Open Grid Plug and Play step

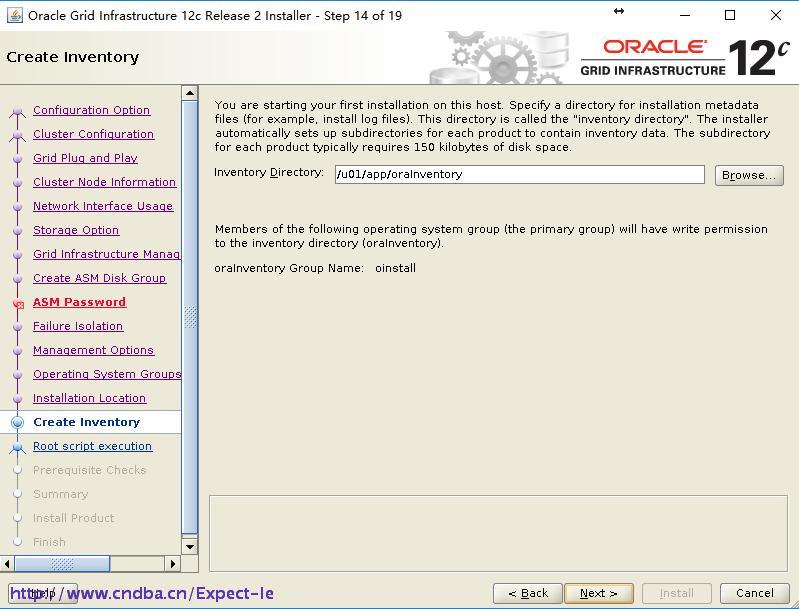pyautogui.click(x=85, y=158)
